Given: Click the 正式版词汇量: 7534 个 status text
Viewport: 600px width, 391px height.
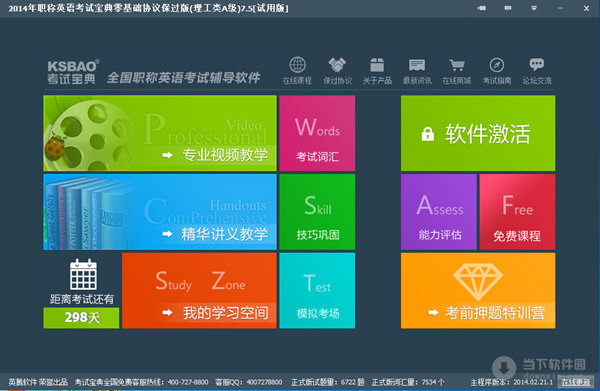Looking at the screenshot, I should pos(408,382).
